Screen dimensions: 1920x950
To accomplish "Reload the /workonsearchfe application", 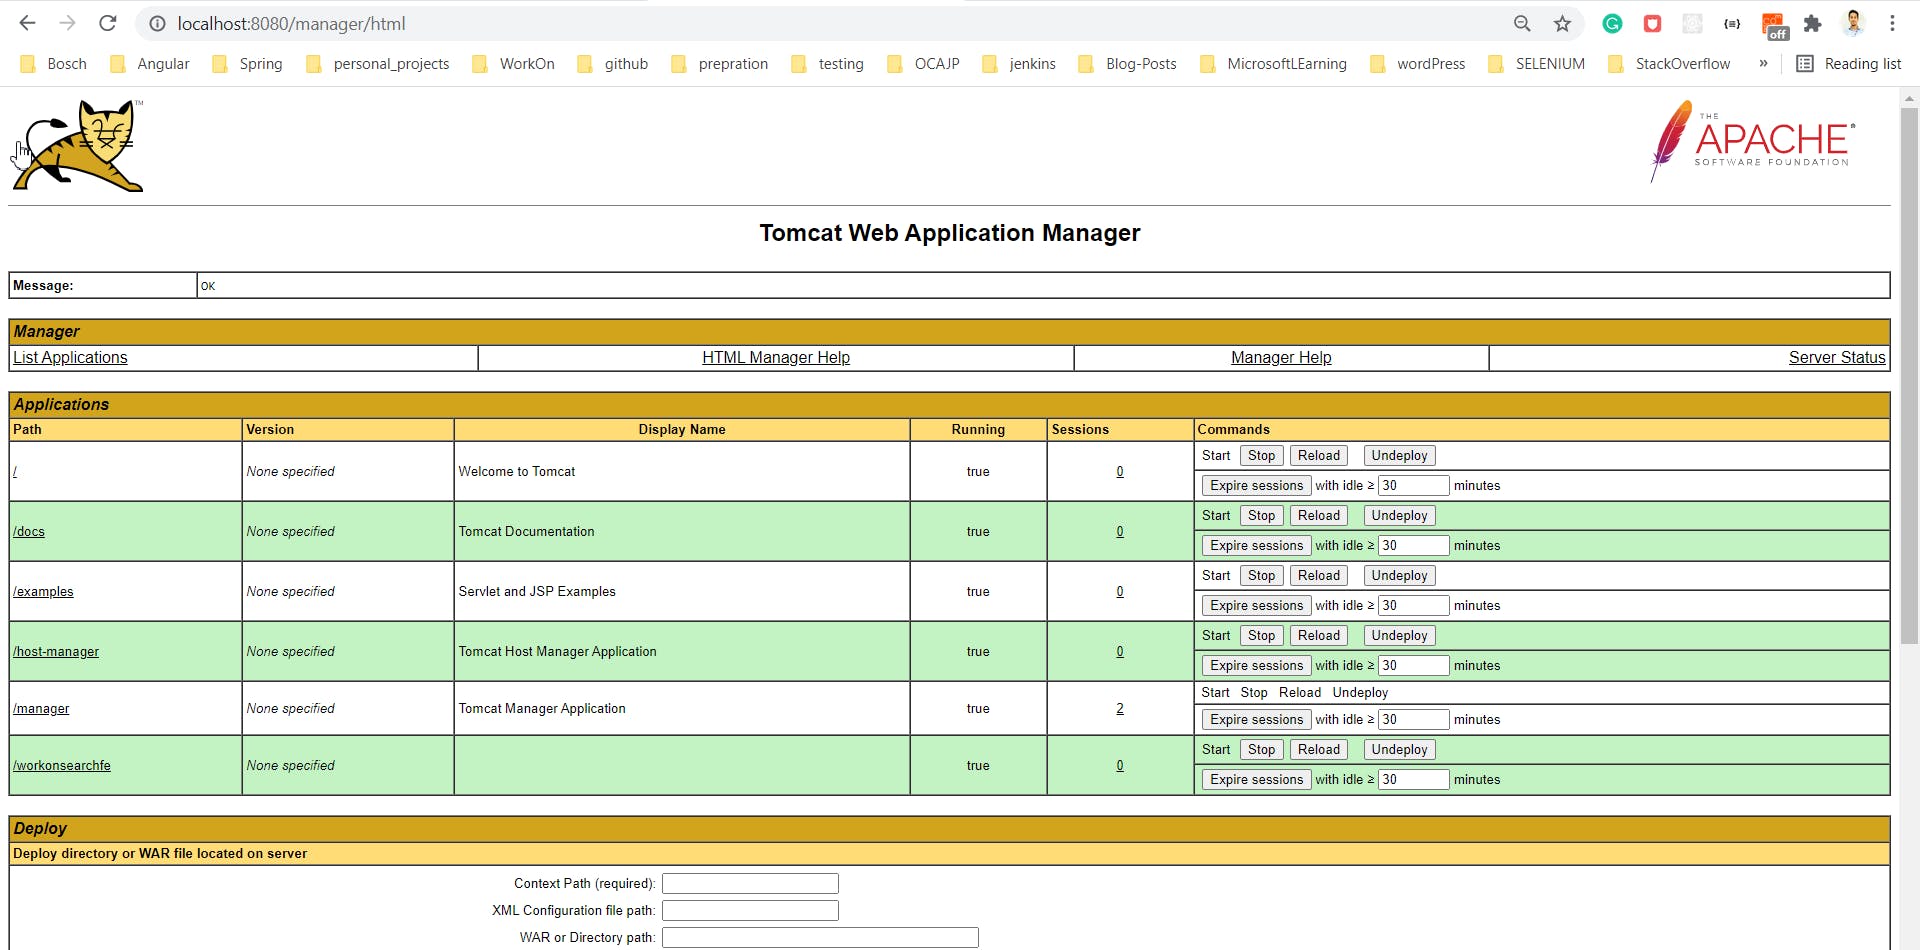I will coord(1318,749).
